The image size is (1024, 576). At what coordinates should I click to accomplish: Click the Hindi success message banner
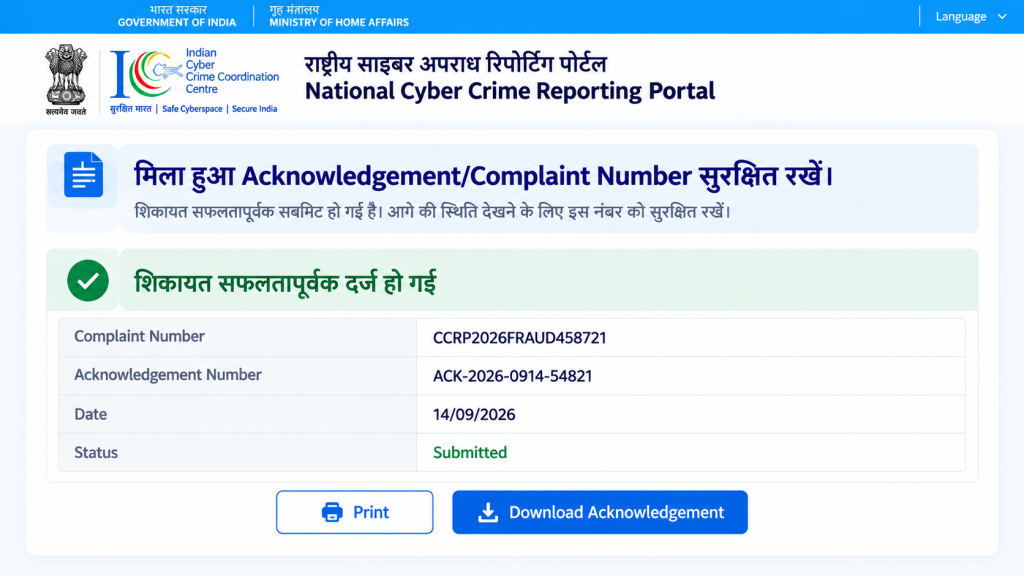pos(513,280)
